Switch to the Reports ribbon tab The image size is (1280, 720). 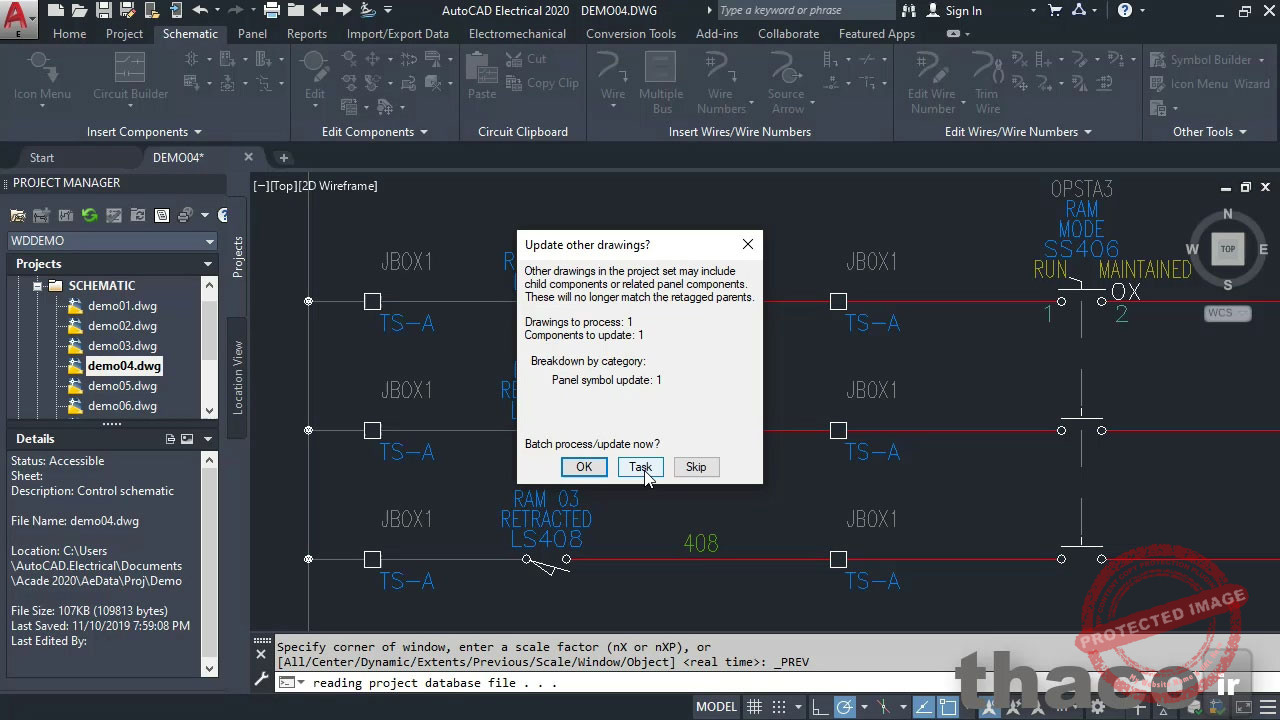coord(307,33)
